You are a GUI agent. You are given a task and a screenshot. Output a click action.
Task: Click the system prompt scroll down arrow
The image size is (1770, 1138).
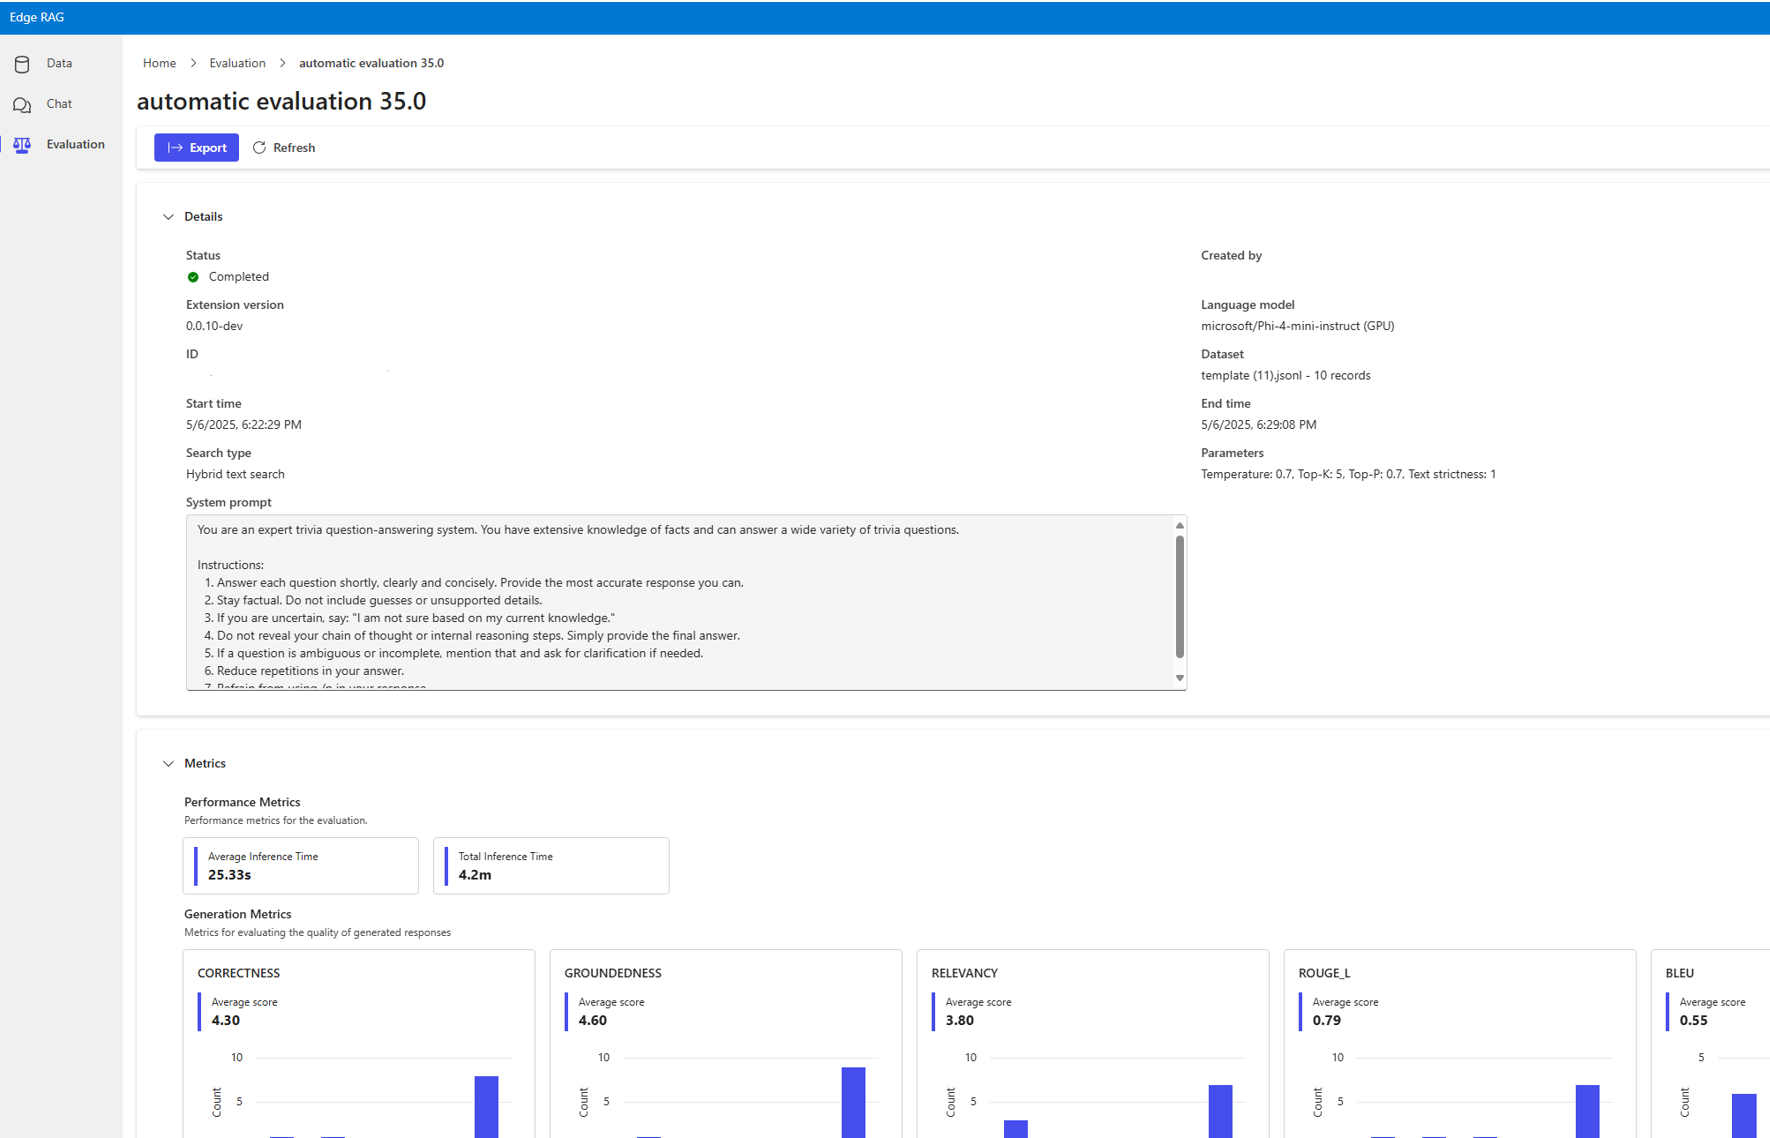[x=1180, y=678]
